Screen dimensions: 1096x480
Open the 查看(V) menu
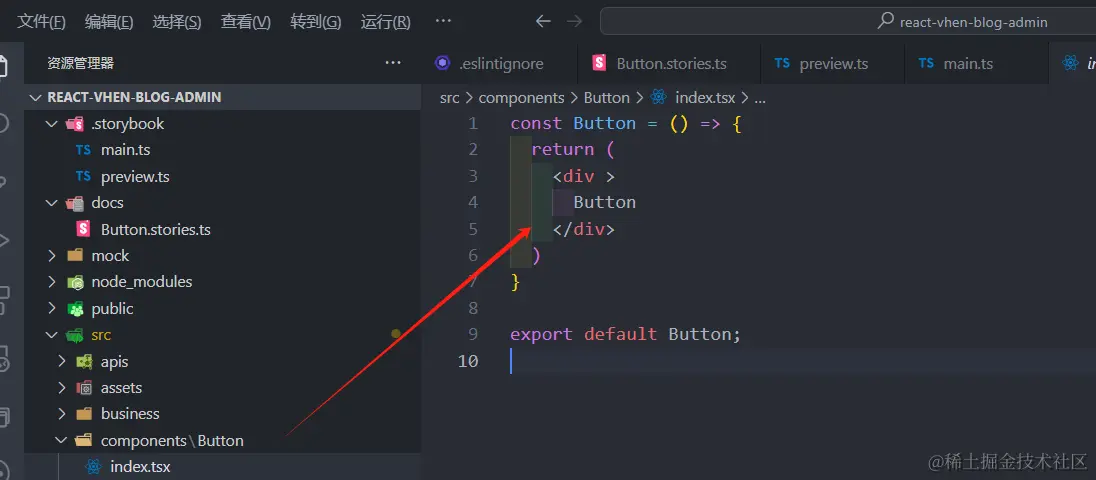pyautogui.click(x=246, y=22)
